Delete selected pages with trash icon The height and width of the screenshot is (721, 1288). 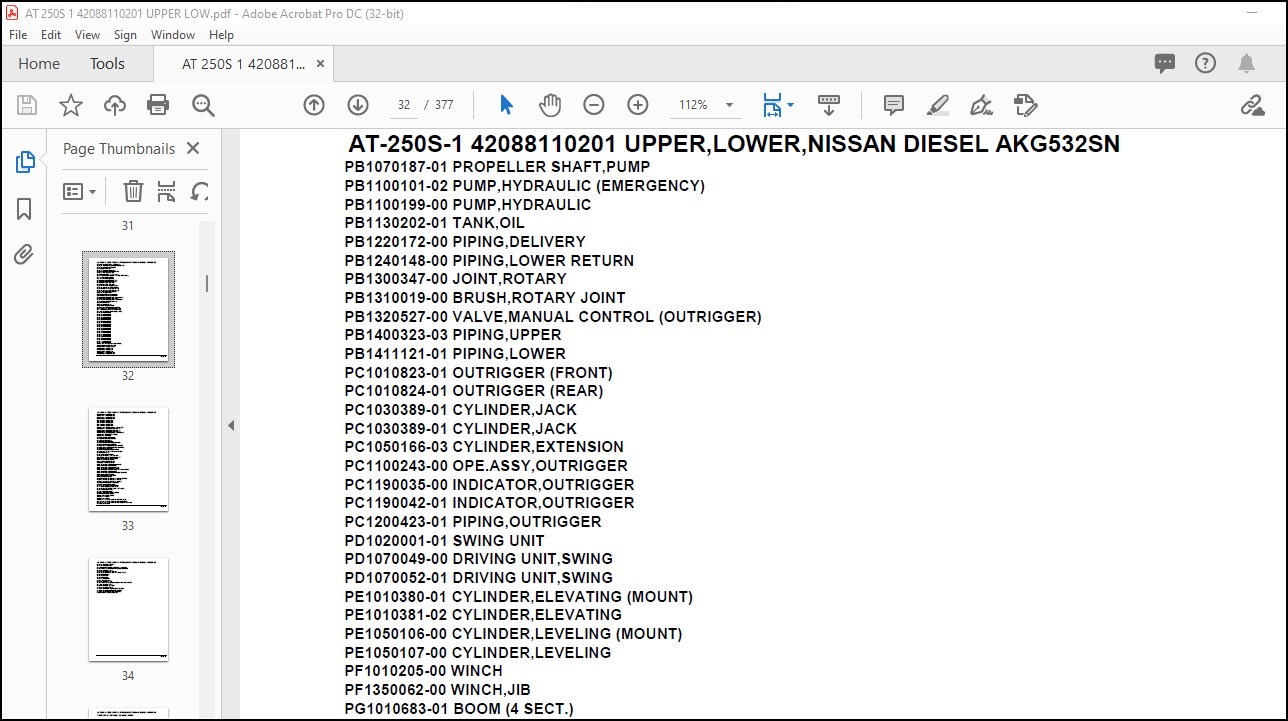[133, 191]
